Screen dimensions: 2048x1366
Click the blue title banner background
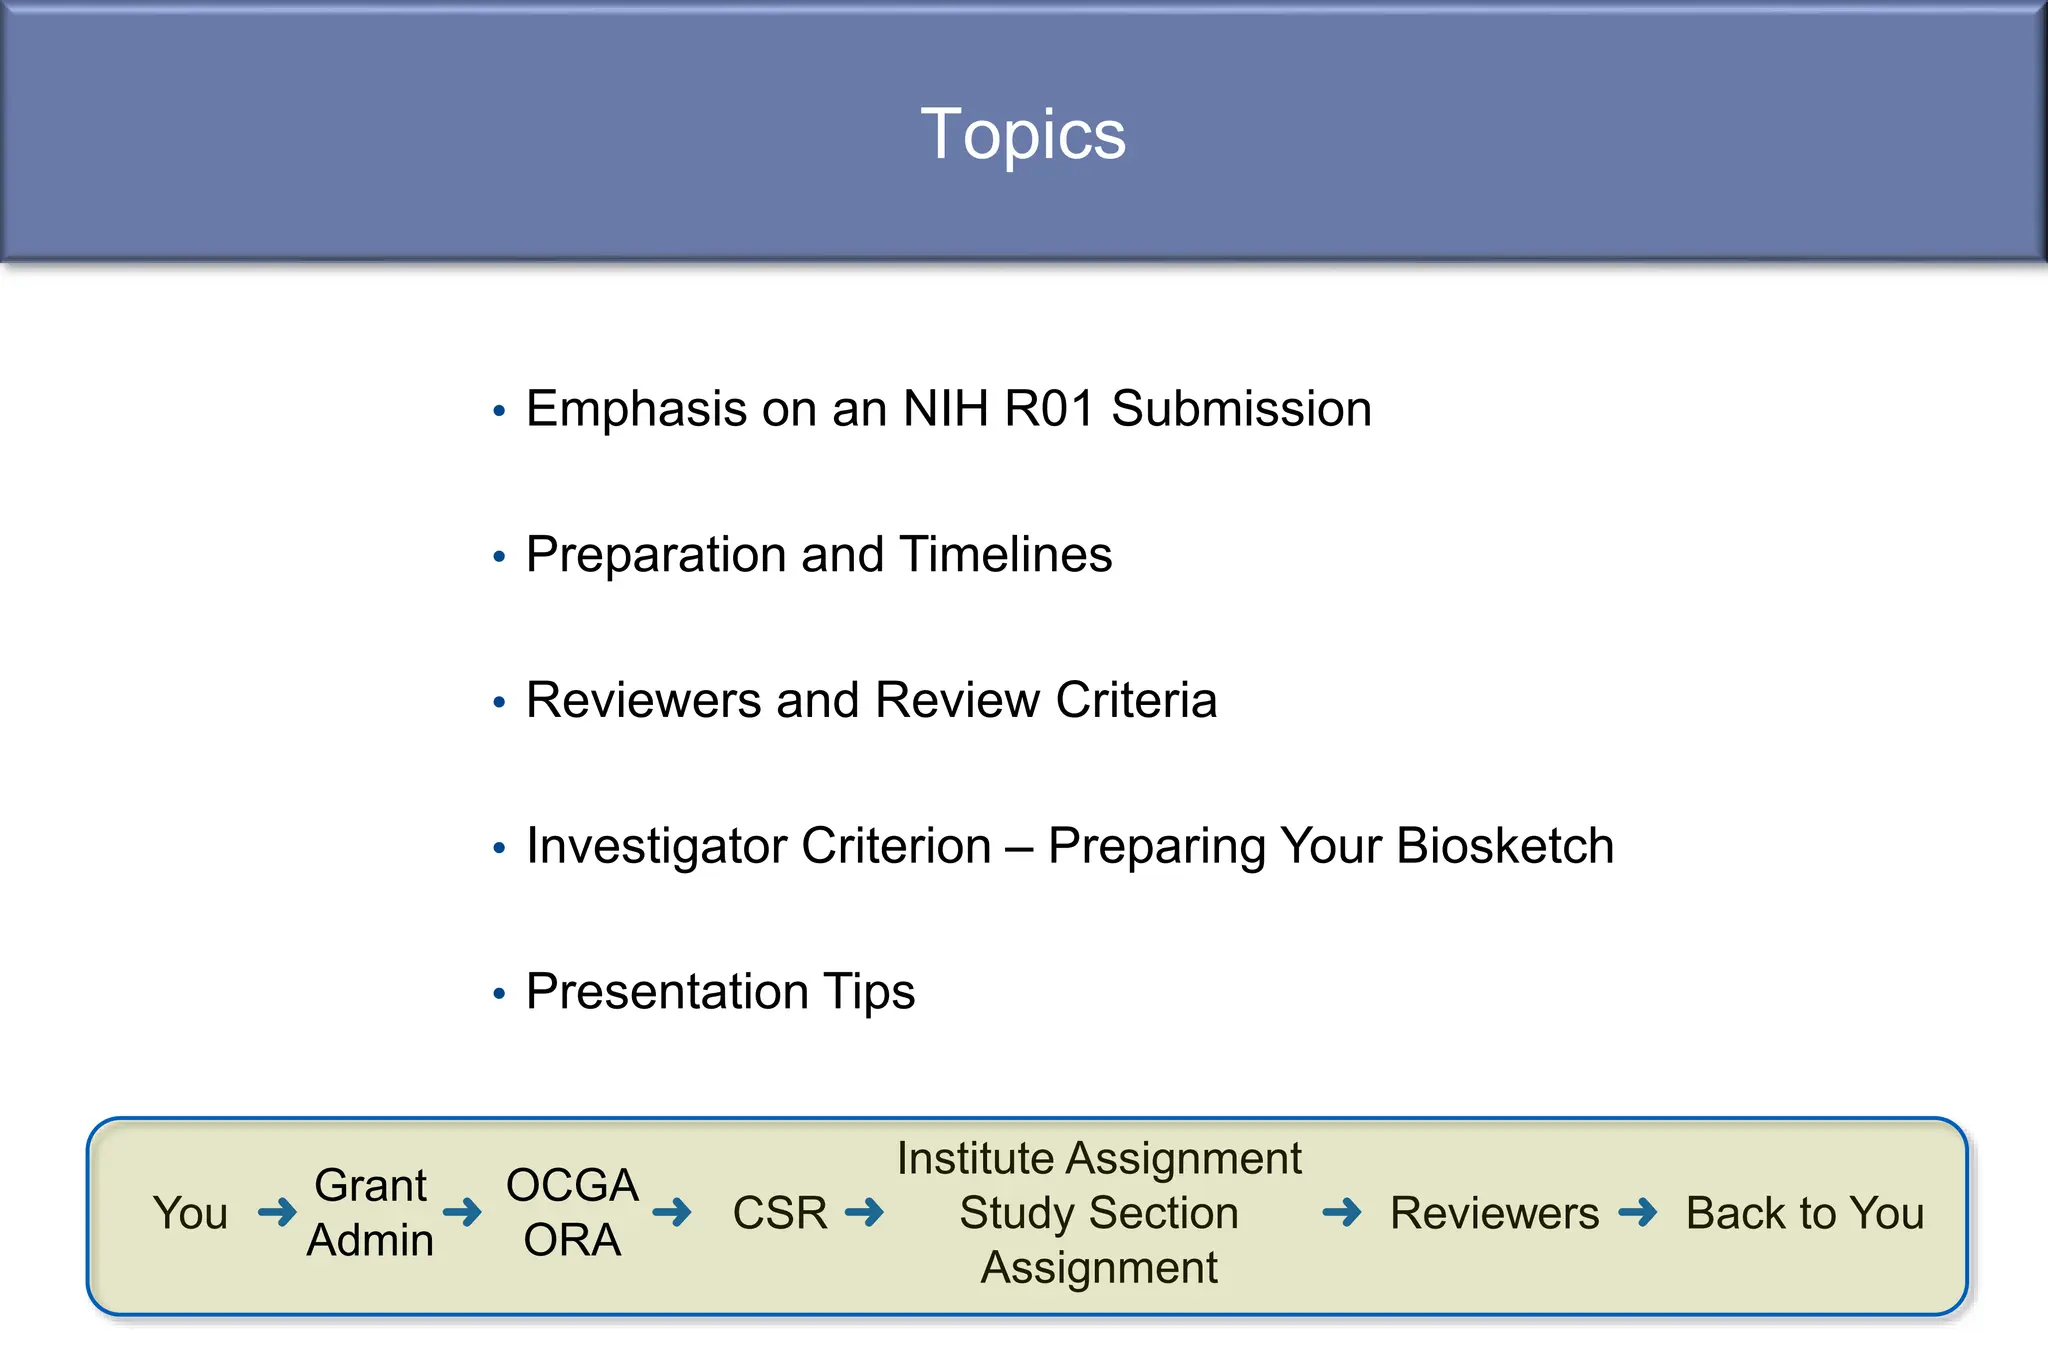click(x=400, y=130)
